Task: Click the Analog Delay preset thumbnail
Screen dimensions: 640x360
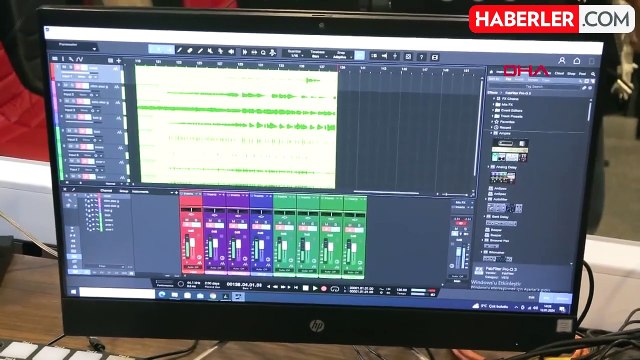Action: coord(502,177)
